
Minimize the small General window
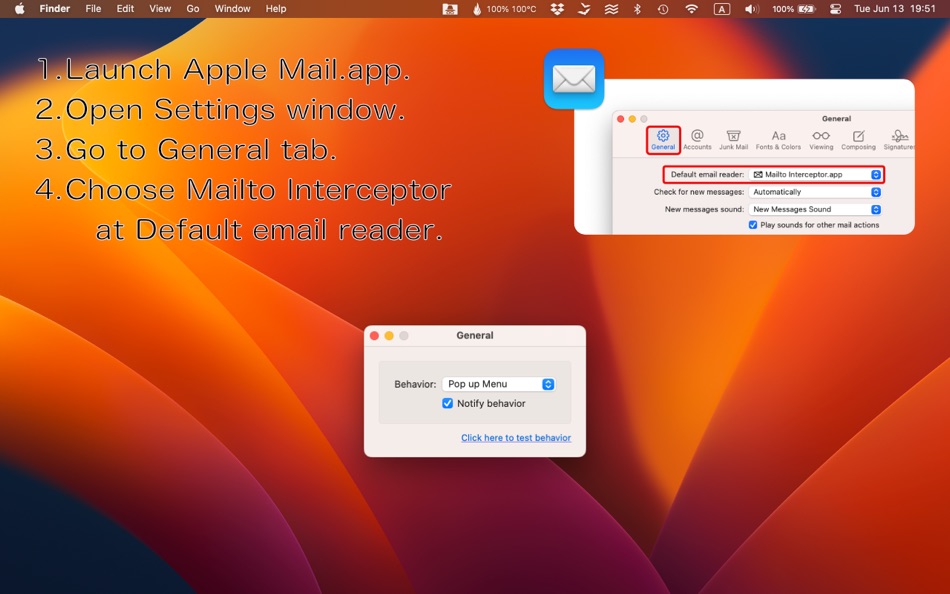click(389, 336)
